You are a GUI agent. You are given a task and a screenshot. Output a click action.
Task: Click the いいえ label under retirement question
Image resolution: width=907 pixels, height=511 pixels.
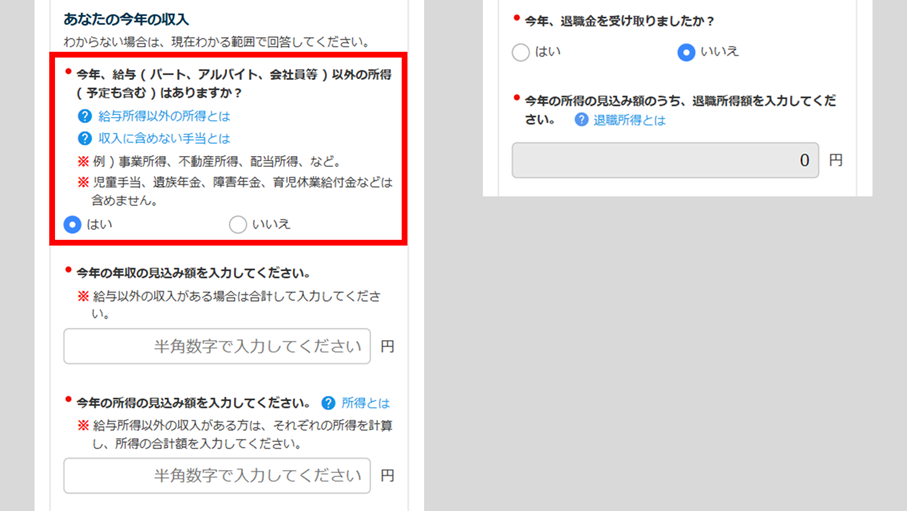(x=720, y=52)
